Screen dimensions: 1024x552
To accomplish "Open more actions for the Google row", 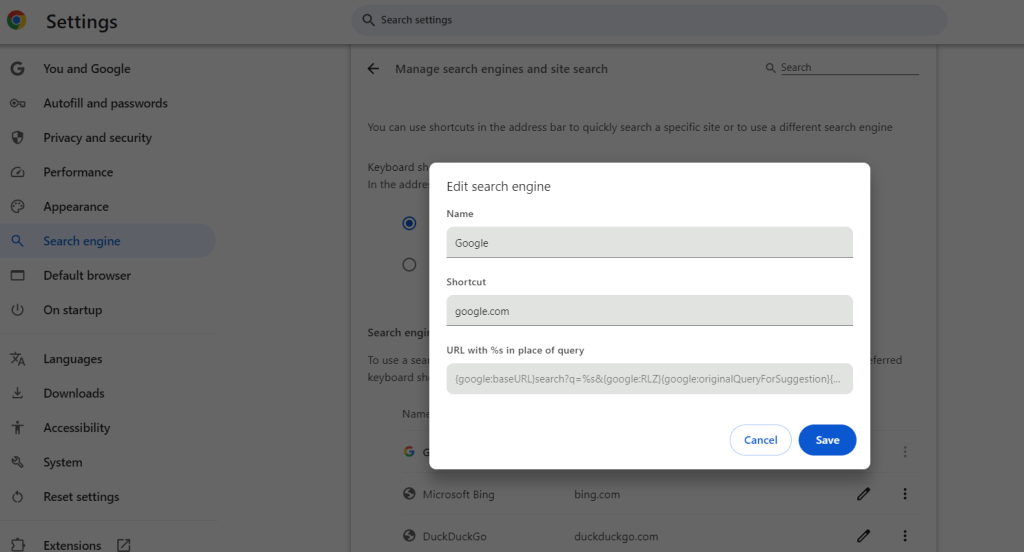I will coord(904,451).
